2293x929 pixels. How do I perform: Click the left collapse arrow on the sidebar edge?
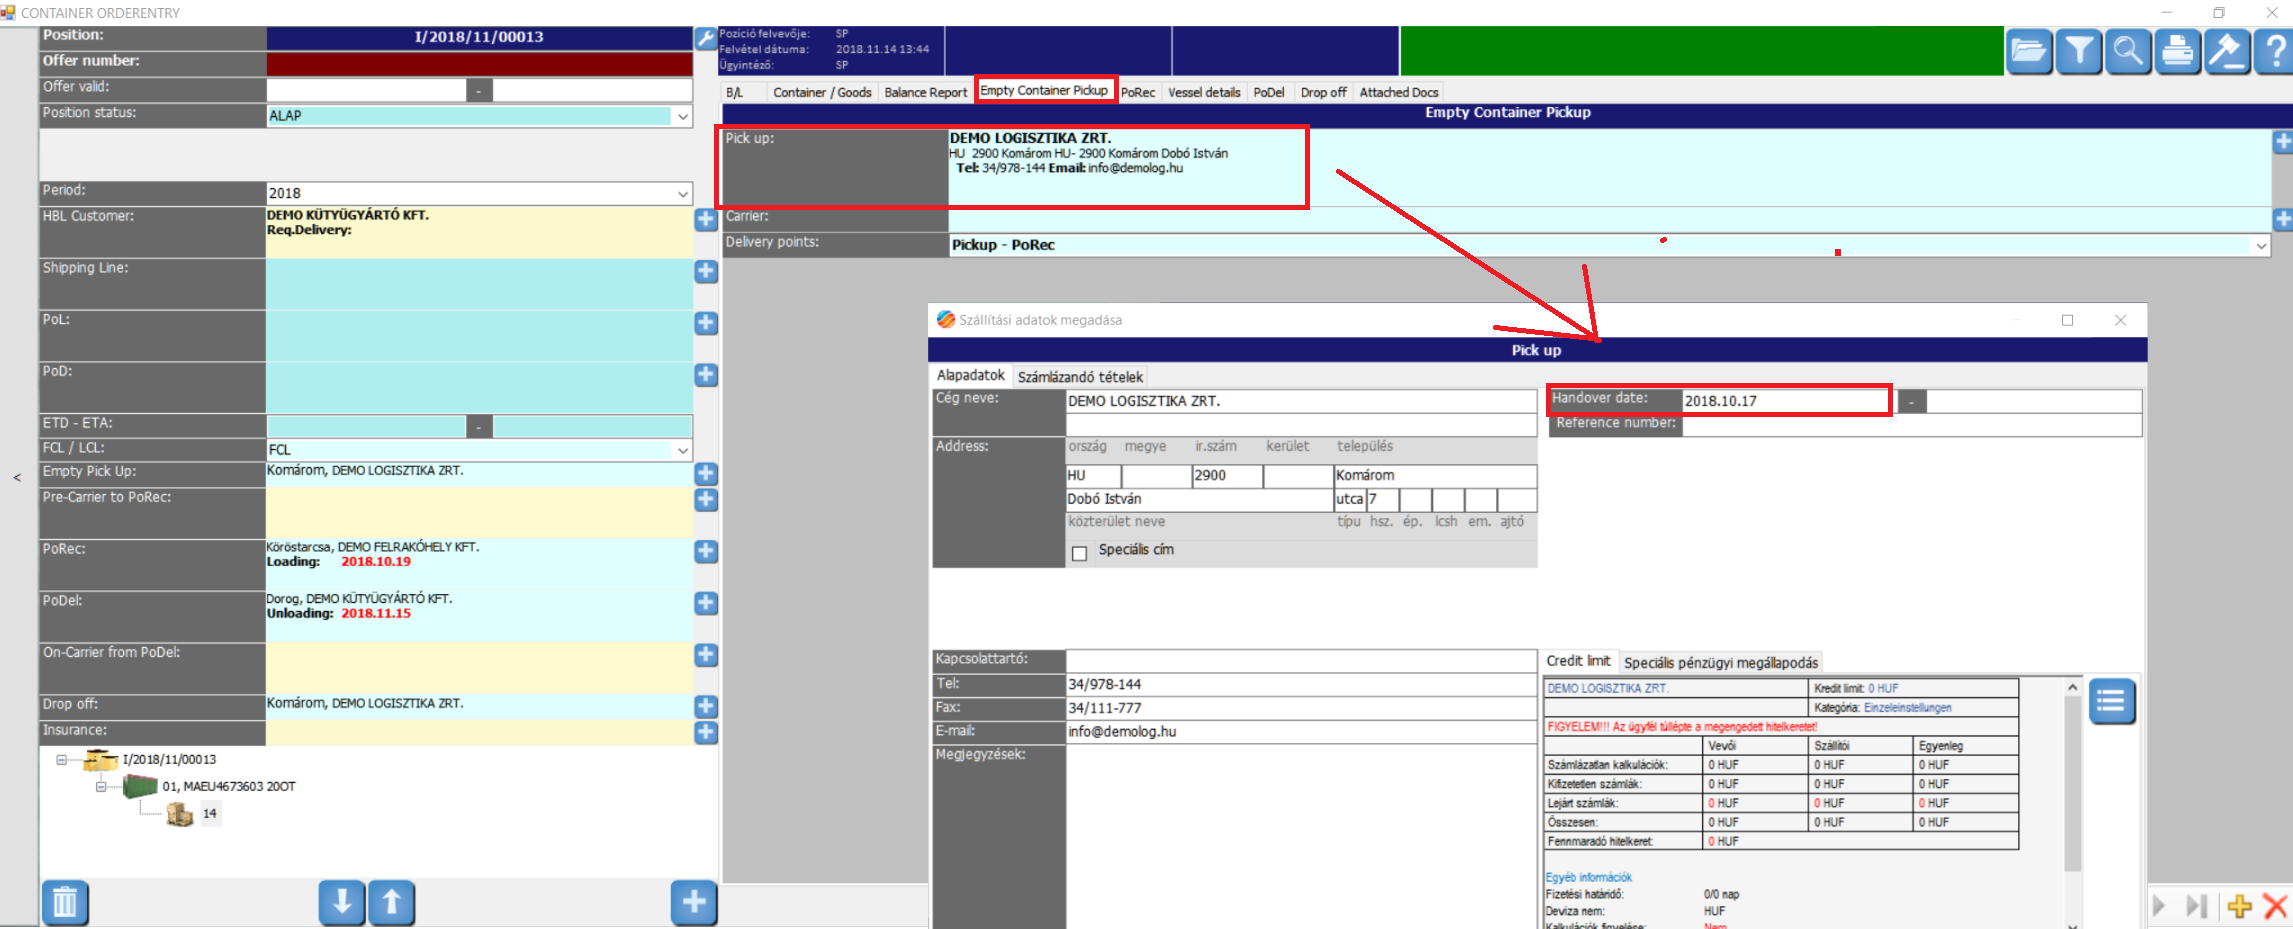(17, 478)
